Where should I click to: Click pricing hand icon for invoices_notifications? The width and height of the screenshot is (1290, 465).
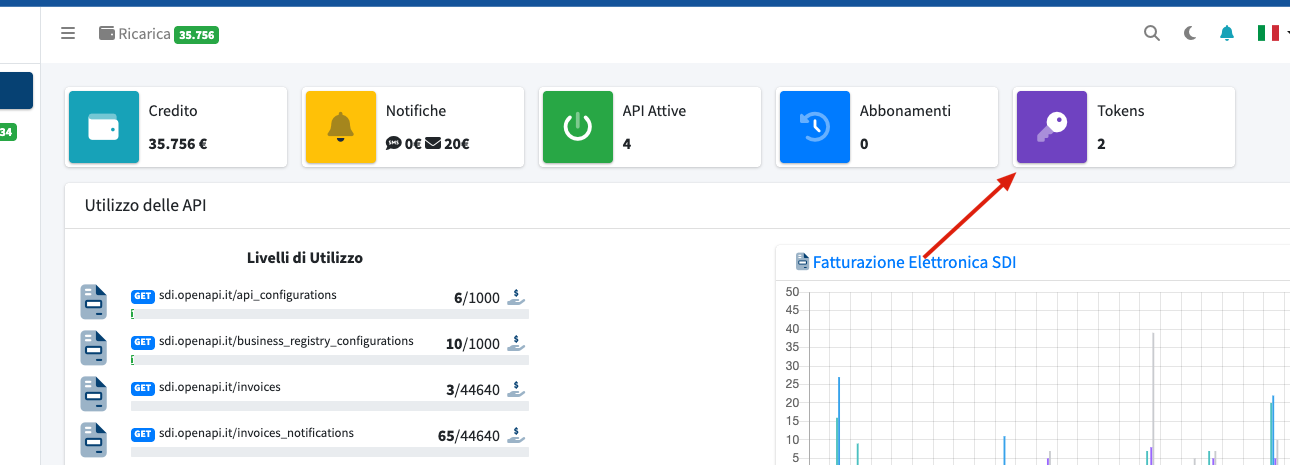point(516,435)
